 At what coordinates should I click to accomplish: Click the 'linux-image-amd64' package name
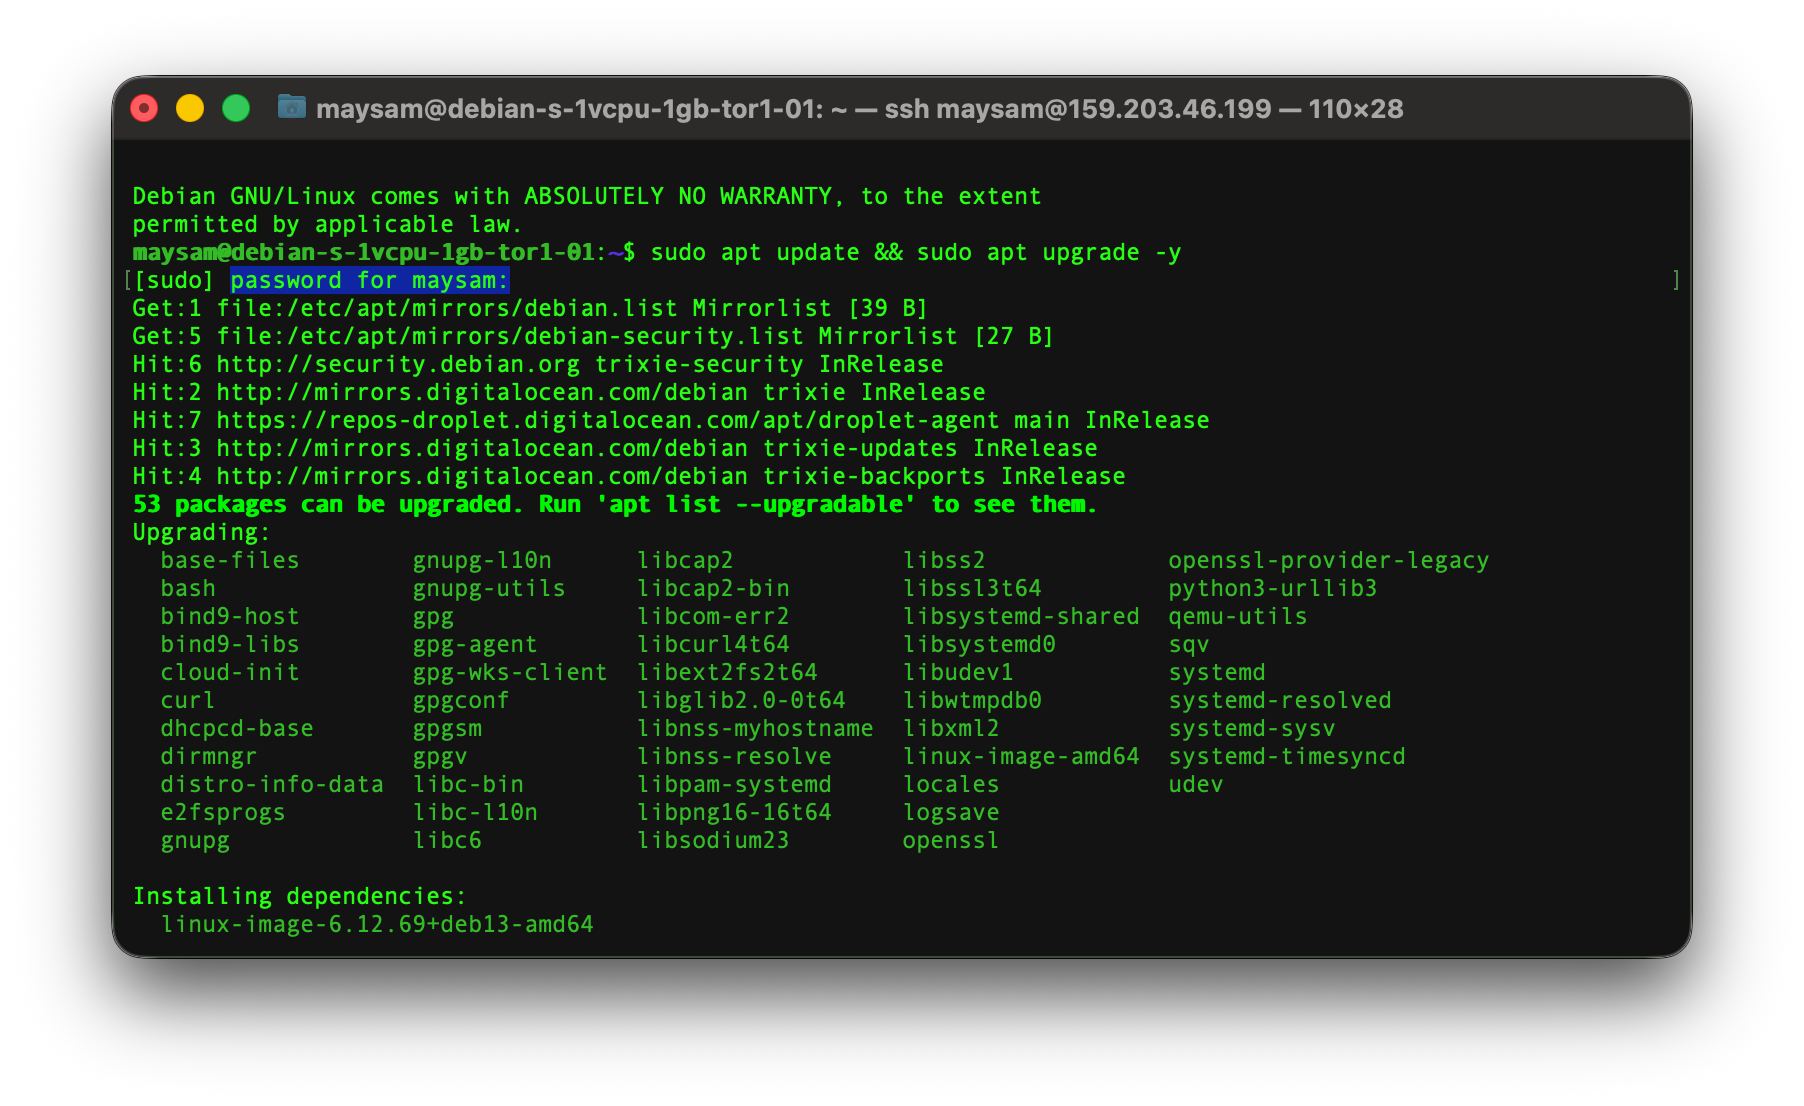1021,756
